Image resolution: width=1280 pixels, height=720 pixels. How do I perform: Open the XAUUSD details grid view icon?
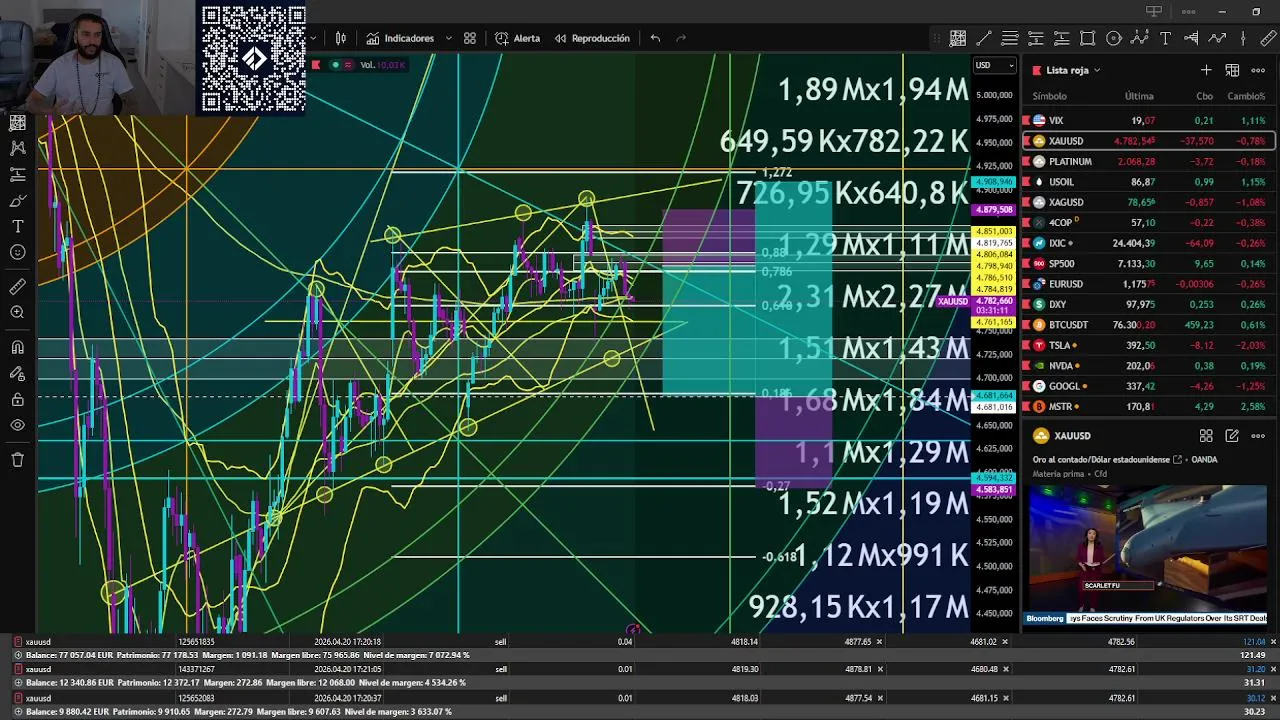click(1206, 436)
